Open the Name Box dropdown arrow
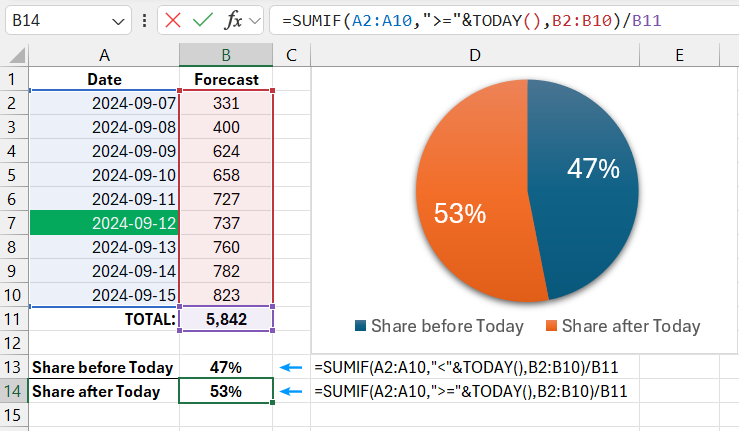This screenshot has height=431, width=739. pos(119,20)
